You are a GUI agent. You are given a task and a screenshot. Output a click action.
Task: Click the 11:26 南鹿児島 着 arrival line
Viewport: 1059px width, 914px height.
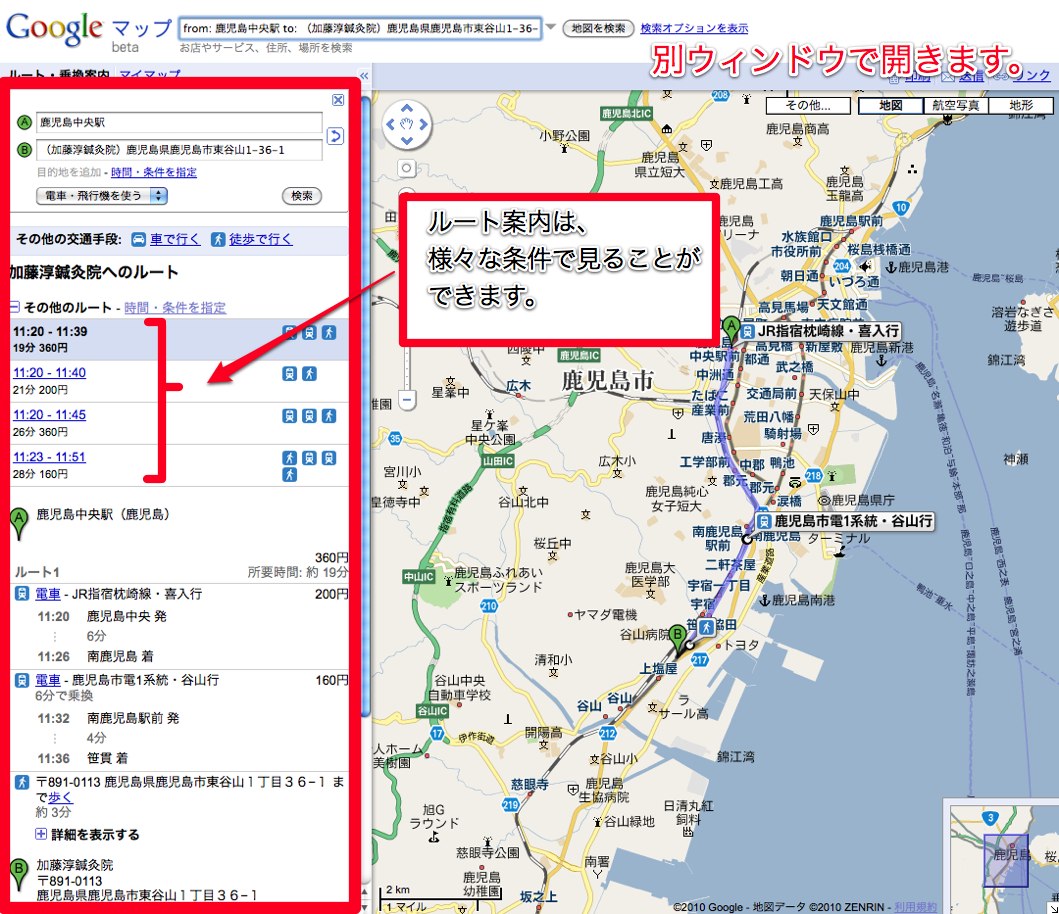[x=95, y=657]
